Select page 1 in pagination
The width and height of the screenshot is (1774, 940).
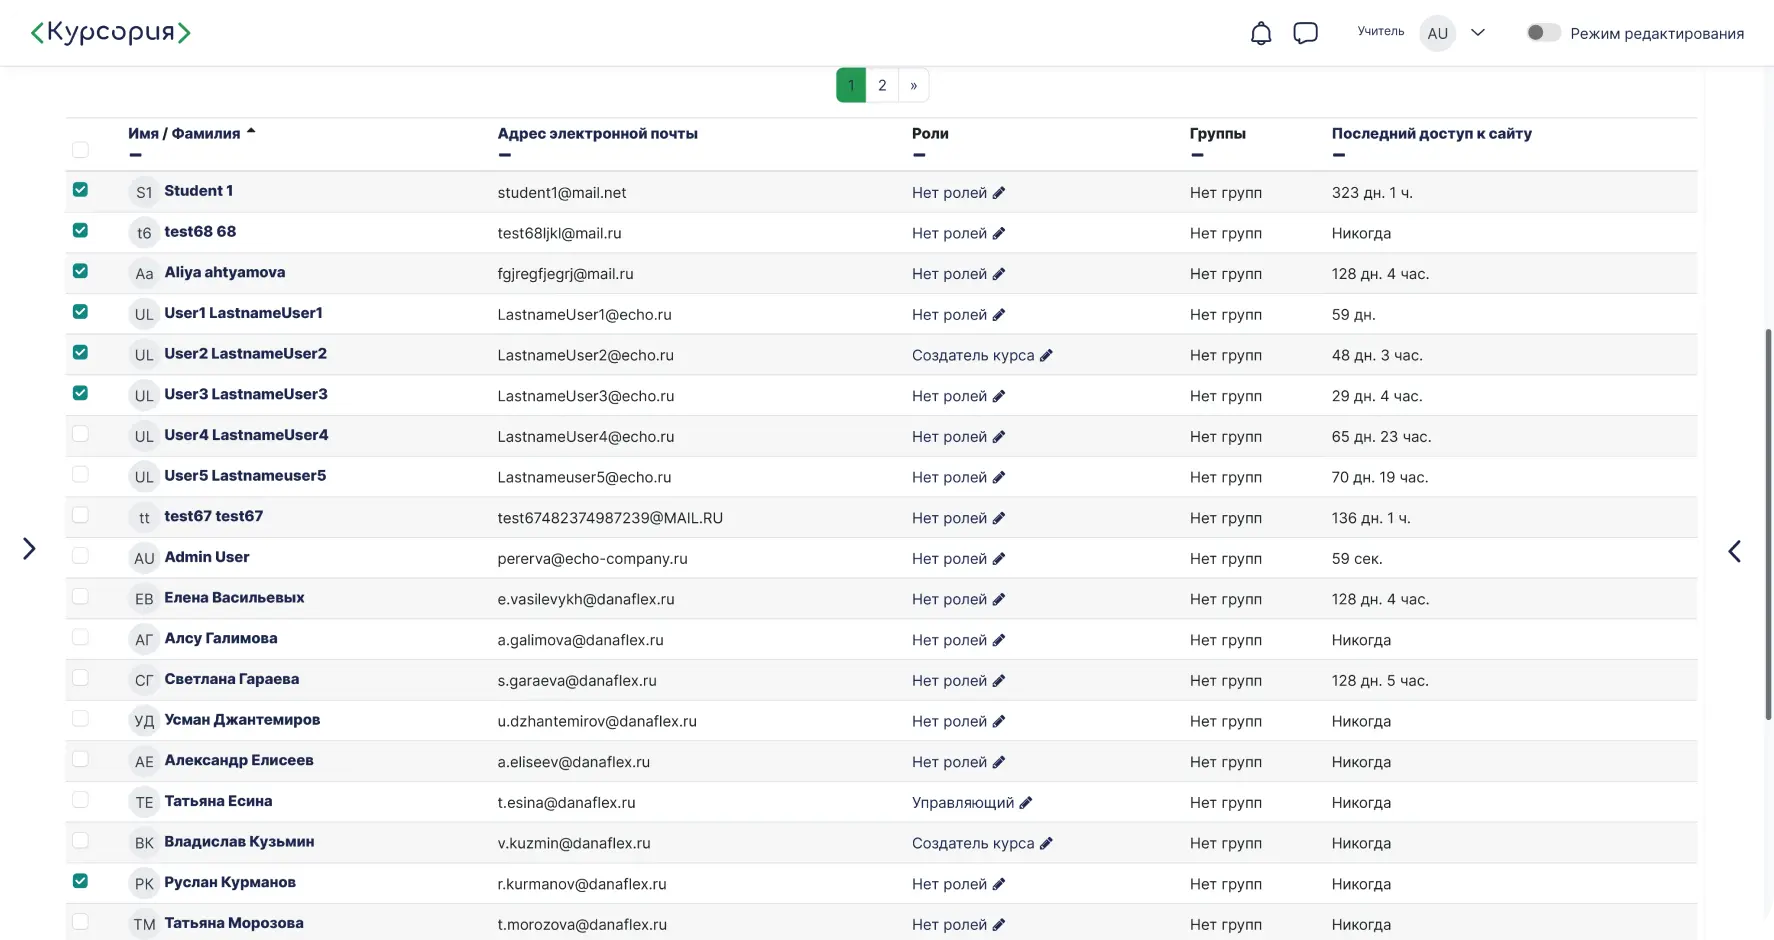[x=851, y=85]
